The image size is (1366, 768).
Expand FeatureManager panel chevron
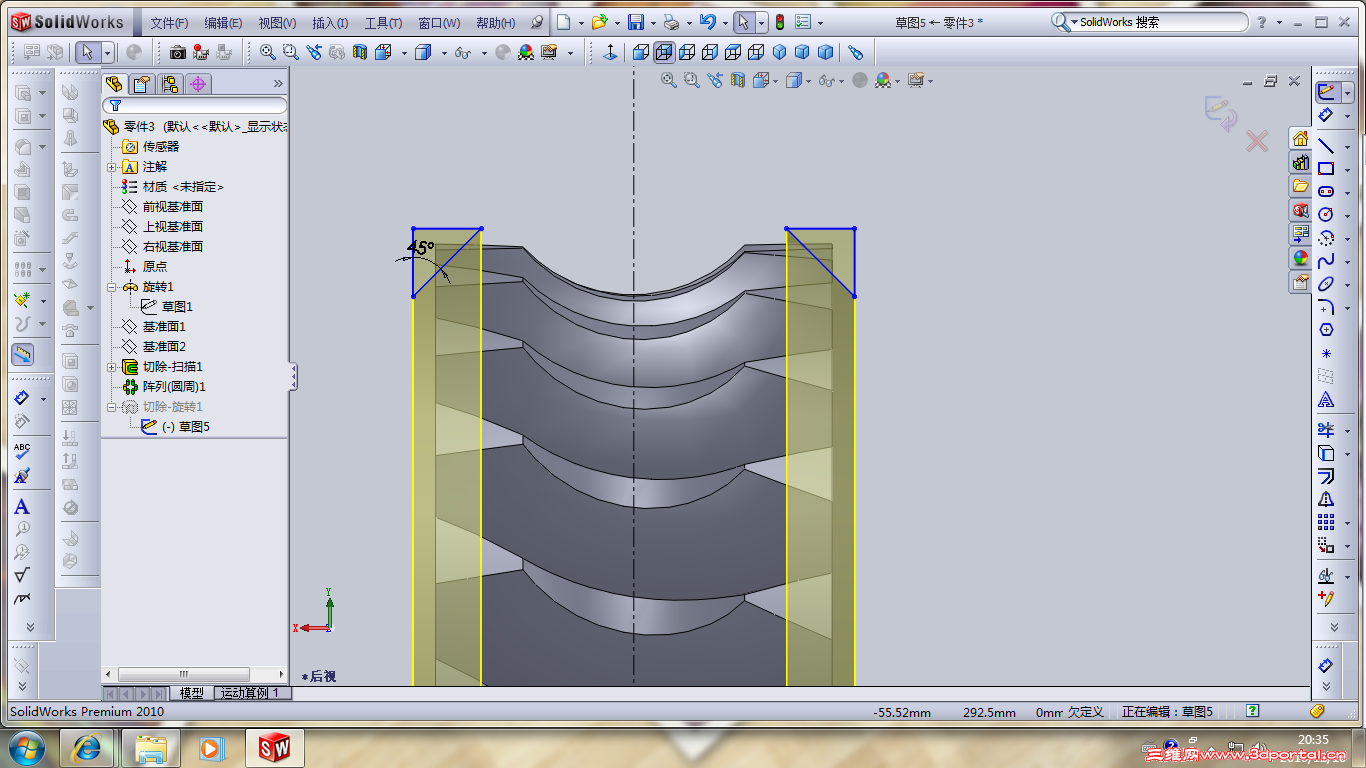point(278,84)
